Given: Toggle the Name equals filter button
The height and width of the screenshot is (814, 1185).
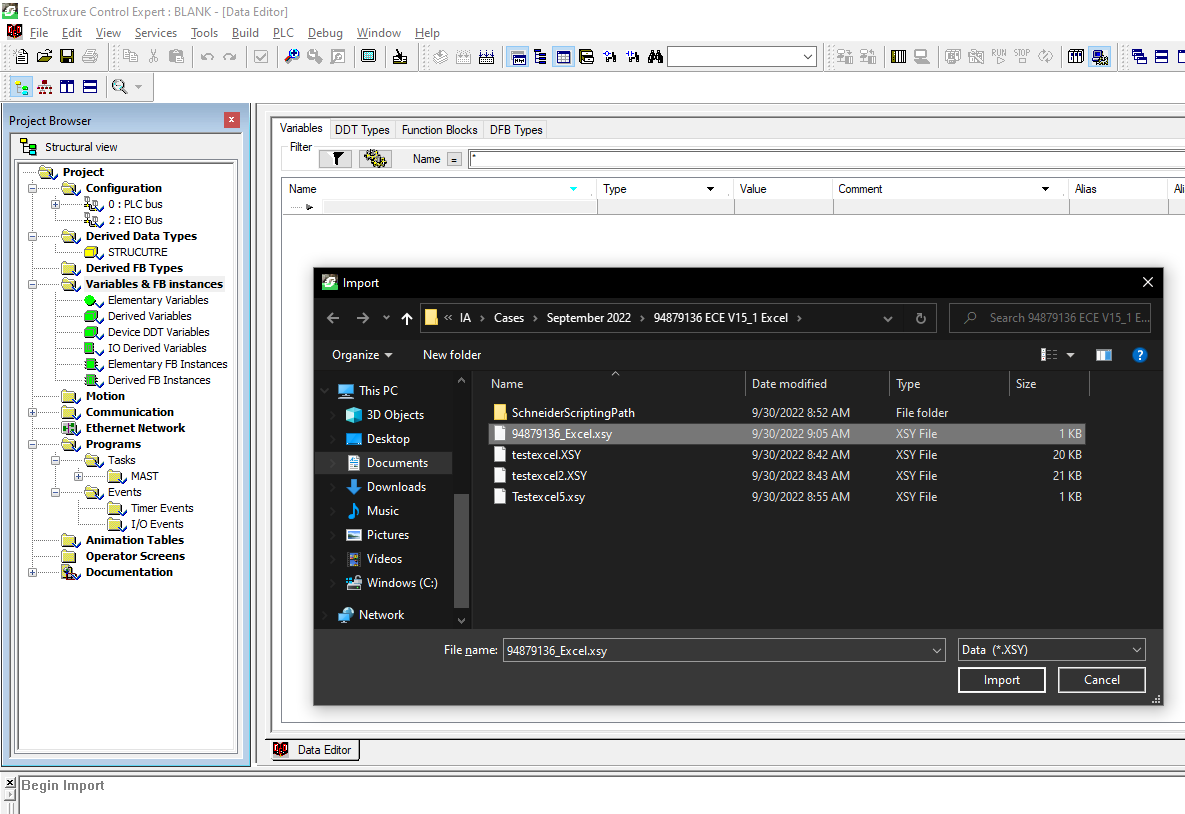Looking at the screenshot, I should click(454, 159).
